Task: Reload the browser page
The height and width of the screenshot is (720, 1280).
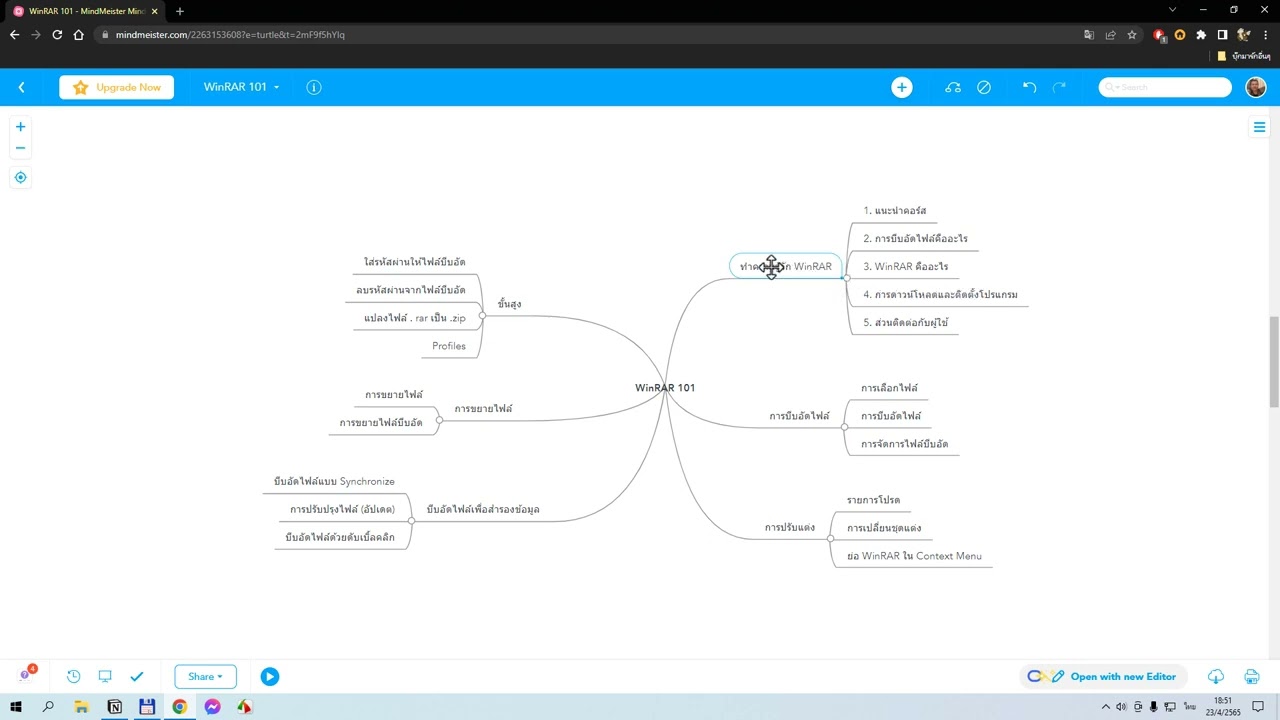Action: [x=57, y=34]
